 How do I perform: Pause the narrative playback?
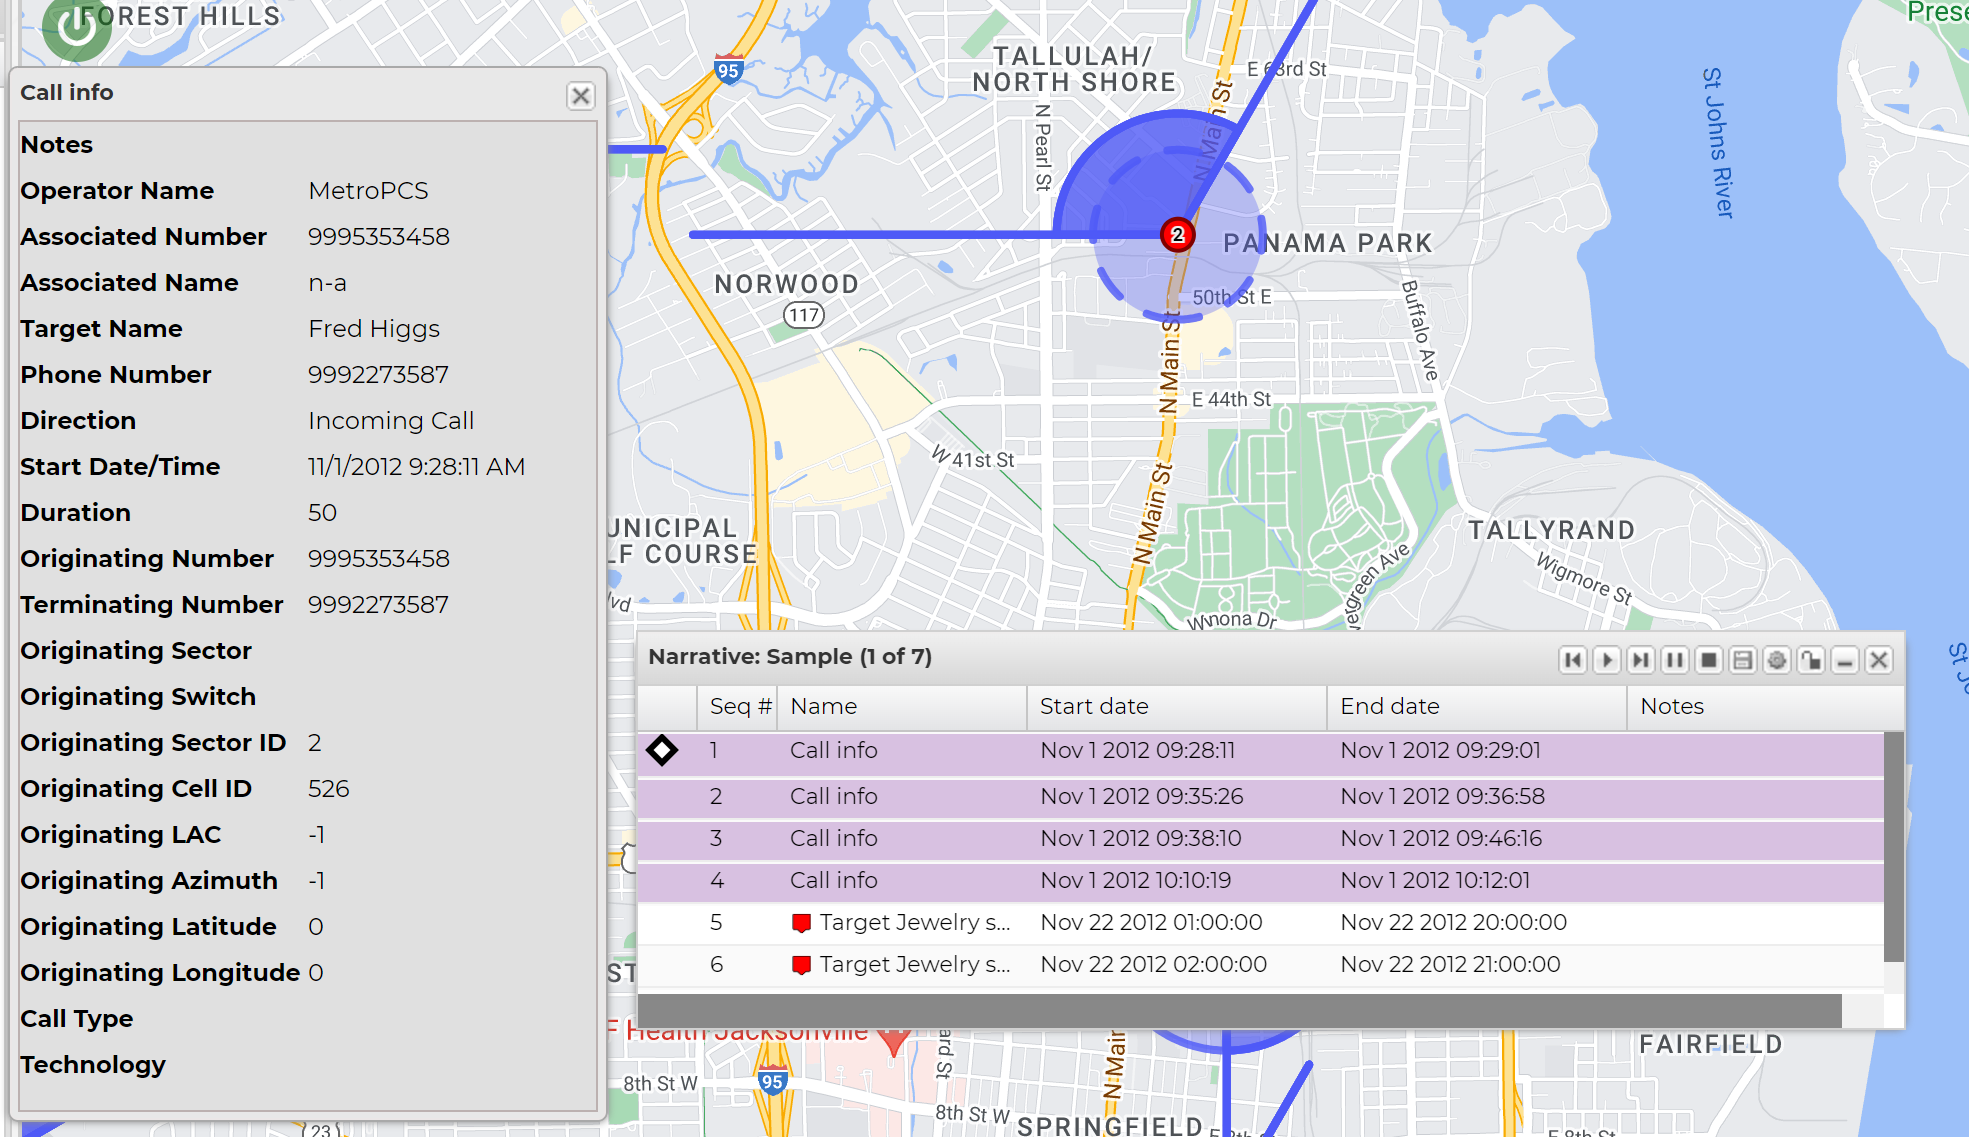(x=1675, y=660)
